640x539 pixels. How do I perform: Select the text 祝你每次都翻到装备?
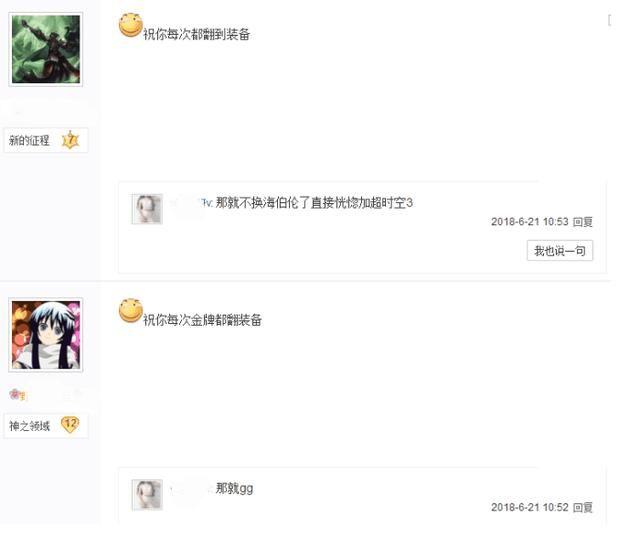coord(196,34)
